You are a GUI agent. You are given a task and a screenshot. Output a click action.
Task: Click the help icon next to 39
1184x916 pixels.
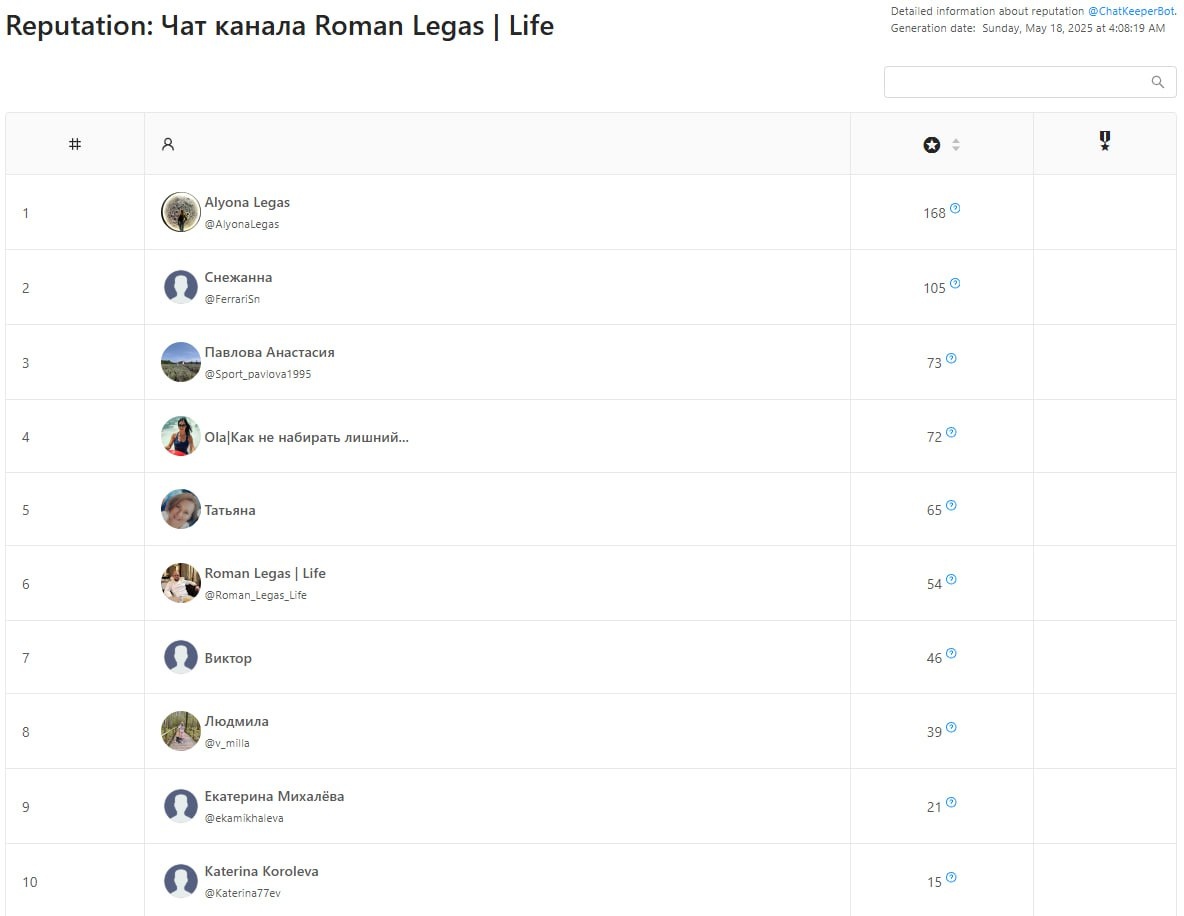click(x=951, y=728)
